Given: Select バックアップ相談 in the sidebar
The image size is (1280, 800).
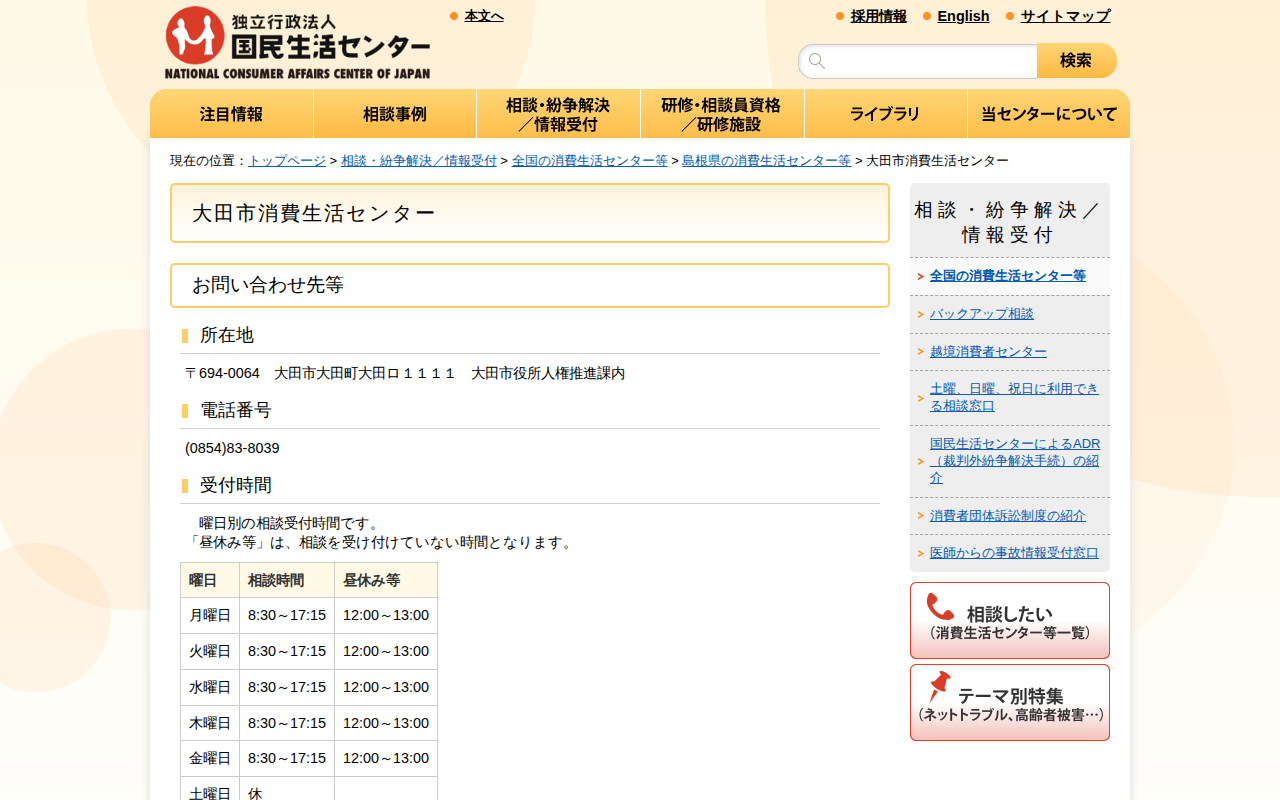Looking at the screenshot, I should point(981,314).
